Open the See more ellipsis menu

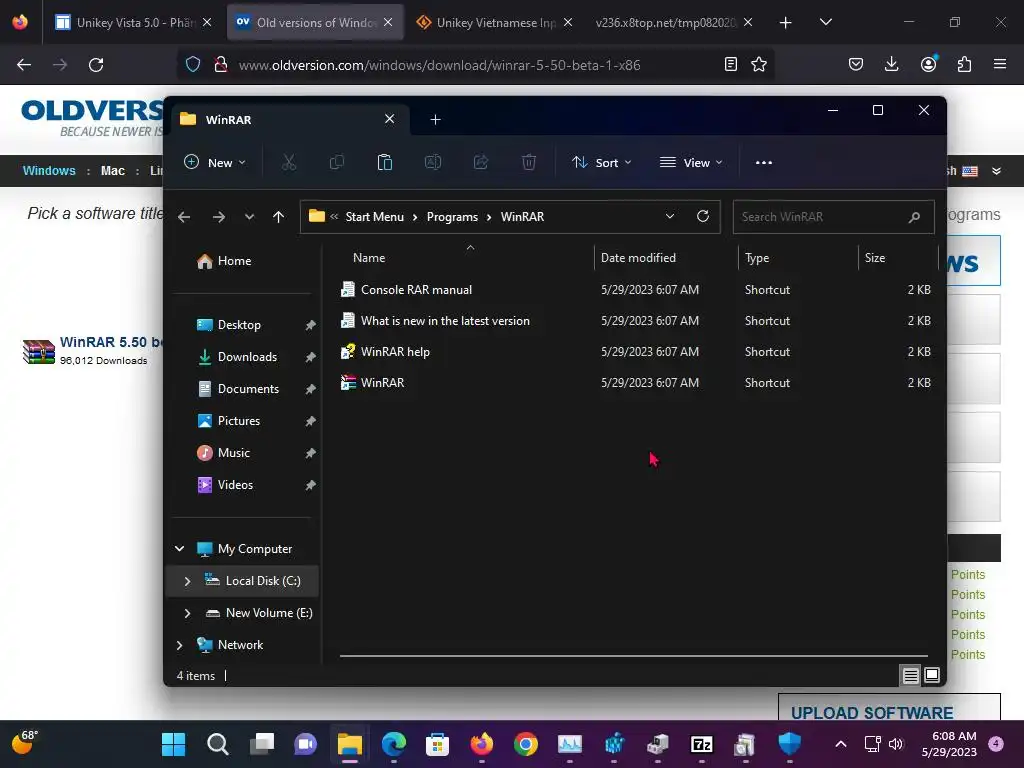pos(763,163)
